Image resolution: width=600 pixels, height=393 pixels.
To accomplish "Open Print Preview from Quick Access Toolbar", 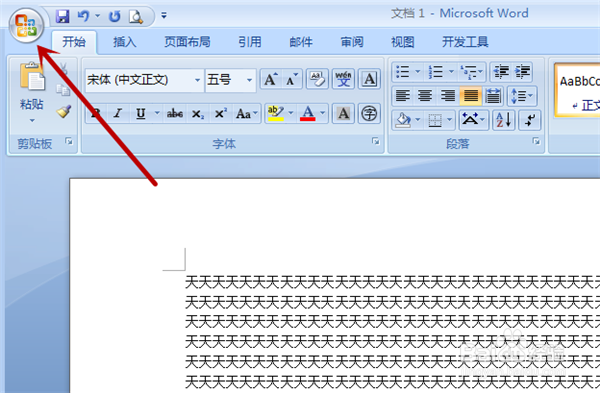I will coord(136,16).
